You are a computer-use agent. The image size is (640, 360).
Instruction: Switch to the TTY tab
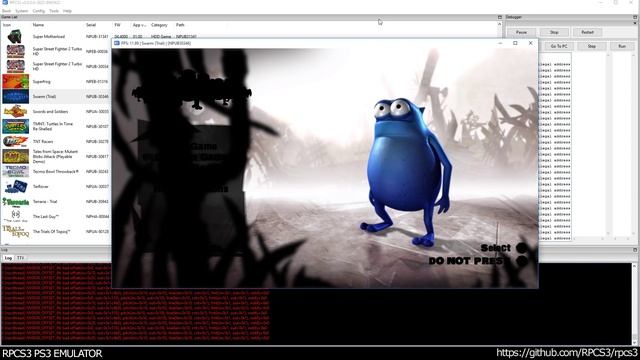point(20,258)
